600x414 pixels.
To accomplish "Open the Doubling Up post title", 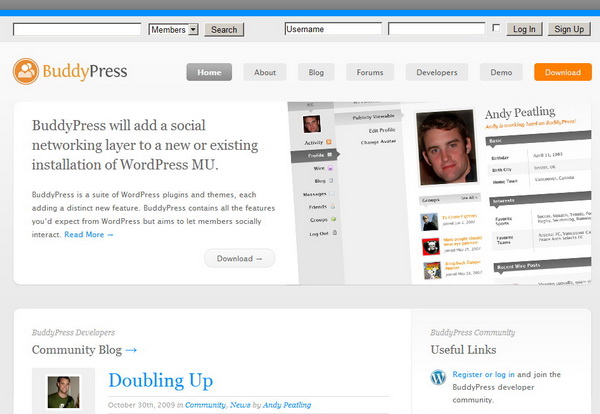I will pos(160,381).
